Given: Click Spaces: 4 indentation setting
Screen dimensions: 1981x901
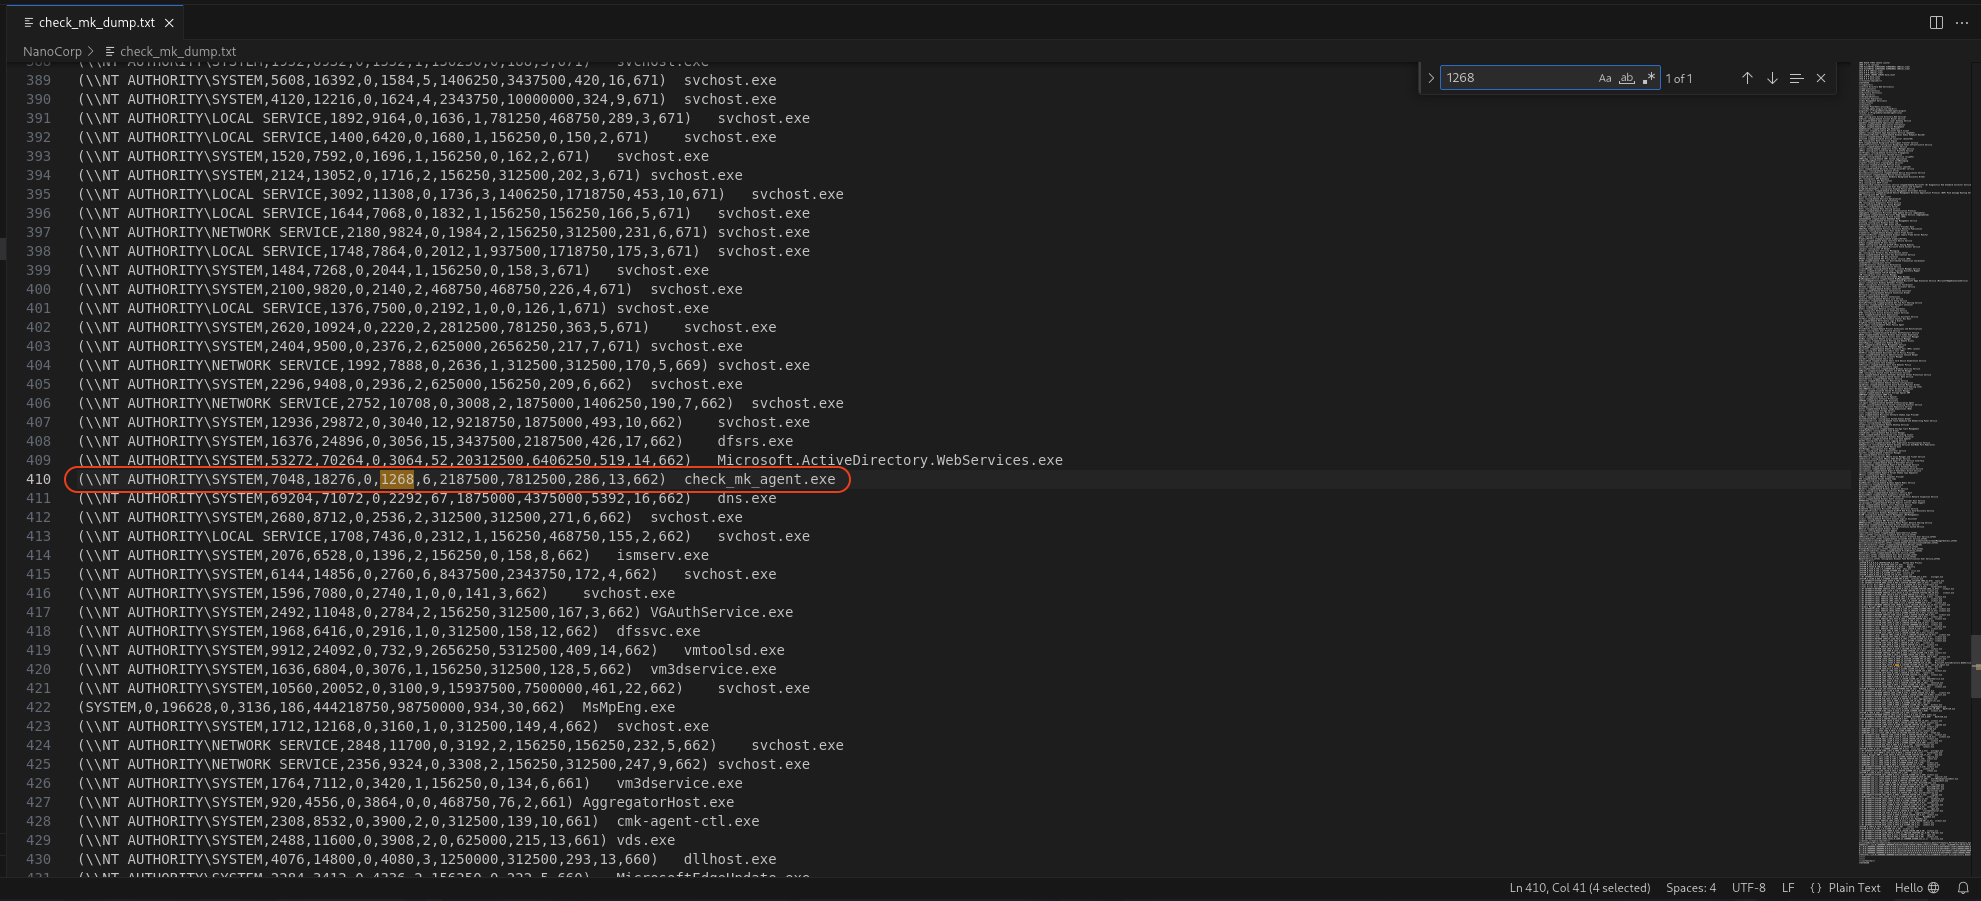Looking at the screenshot, I should tap(1690, 888).
